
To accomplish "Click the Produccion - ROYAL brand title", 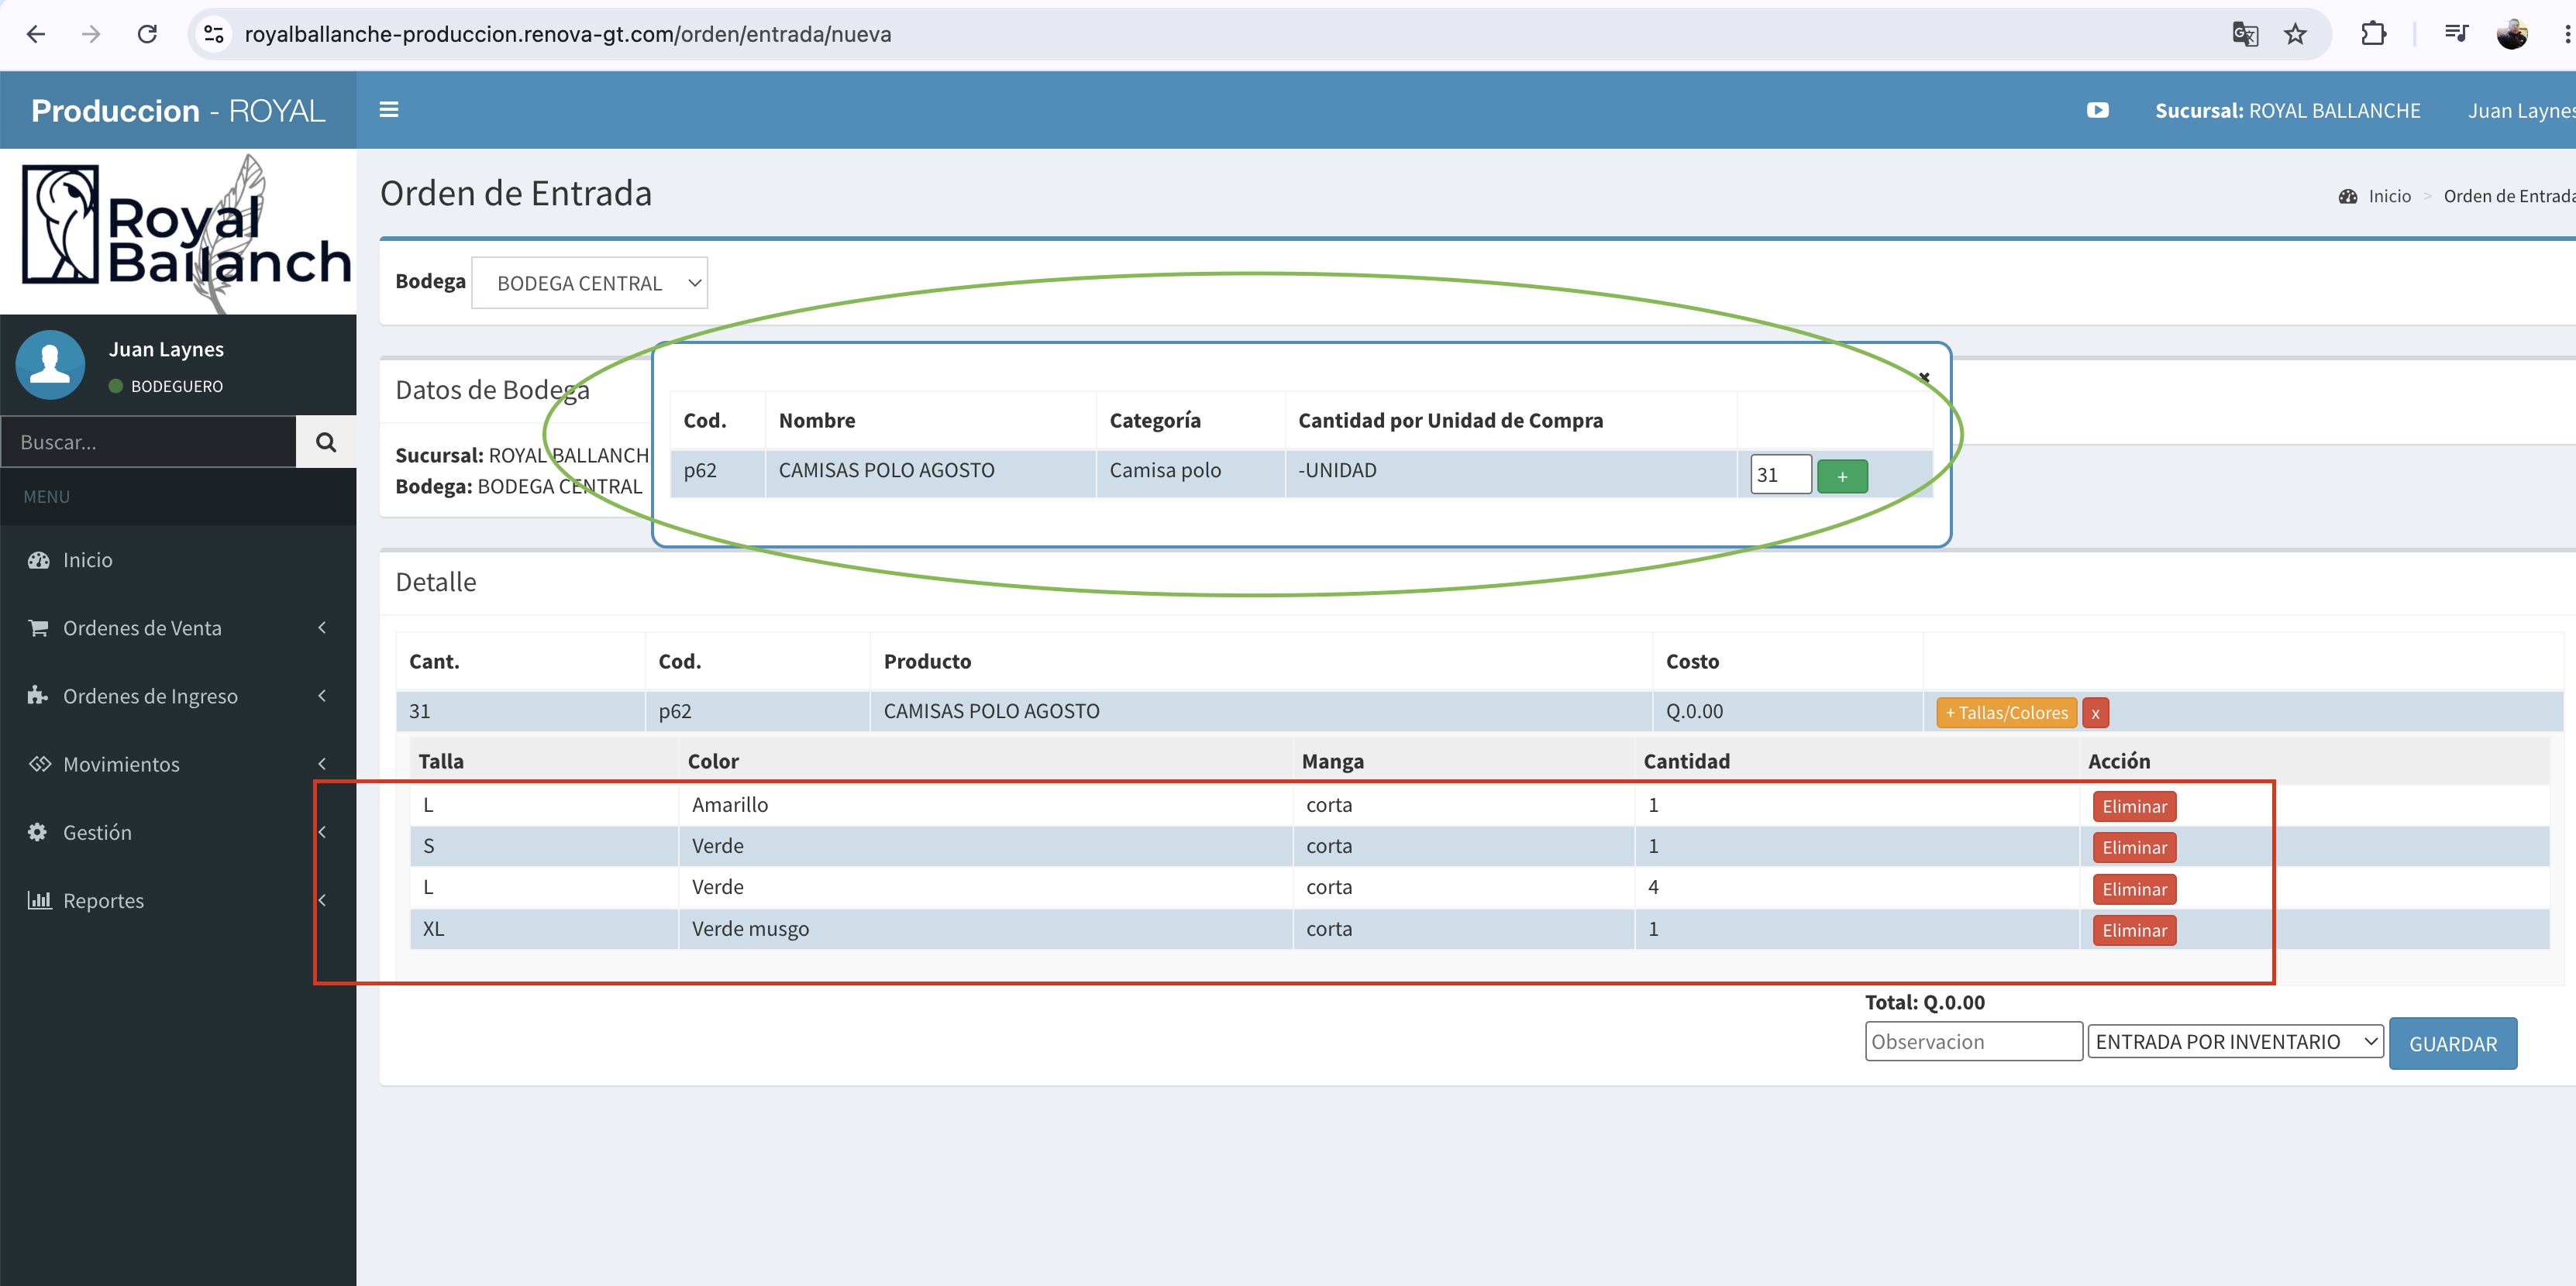I will [x=178, y=110].
